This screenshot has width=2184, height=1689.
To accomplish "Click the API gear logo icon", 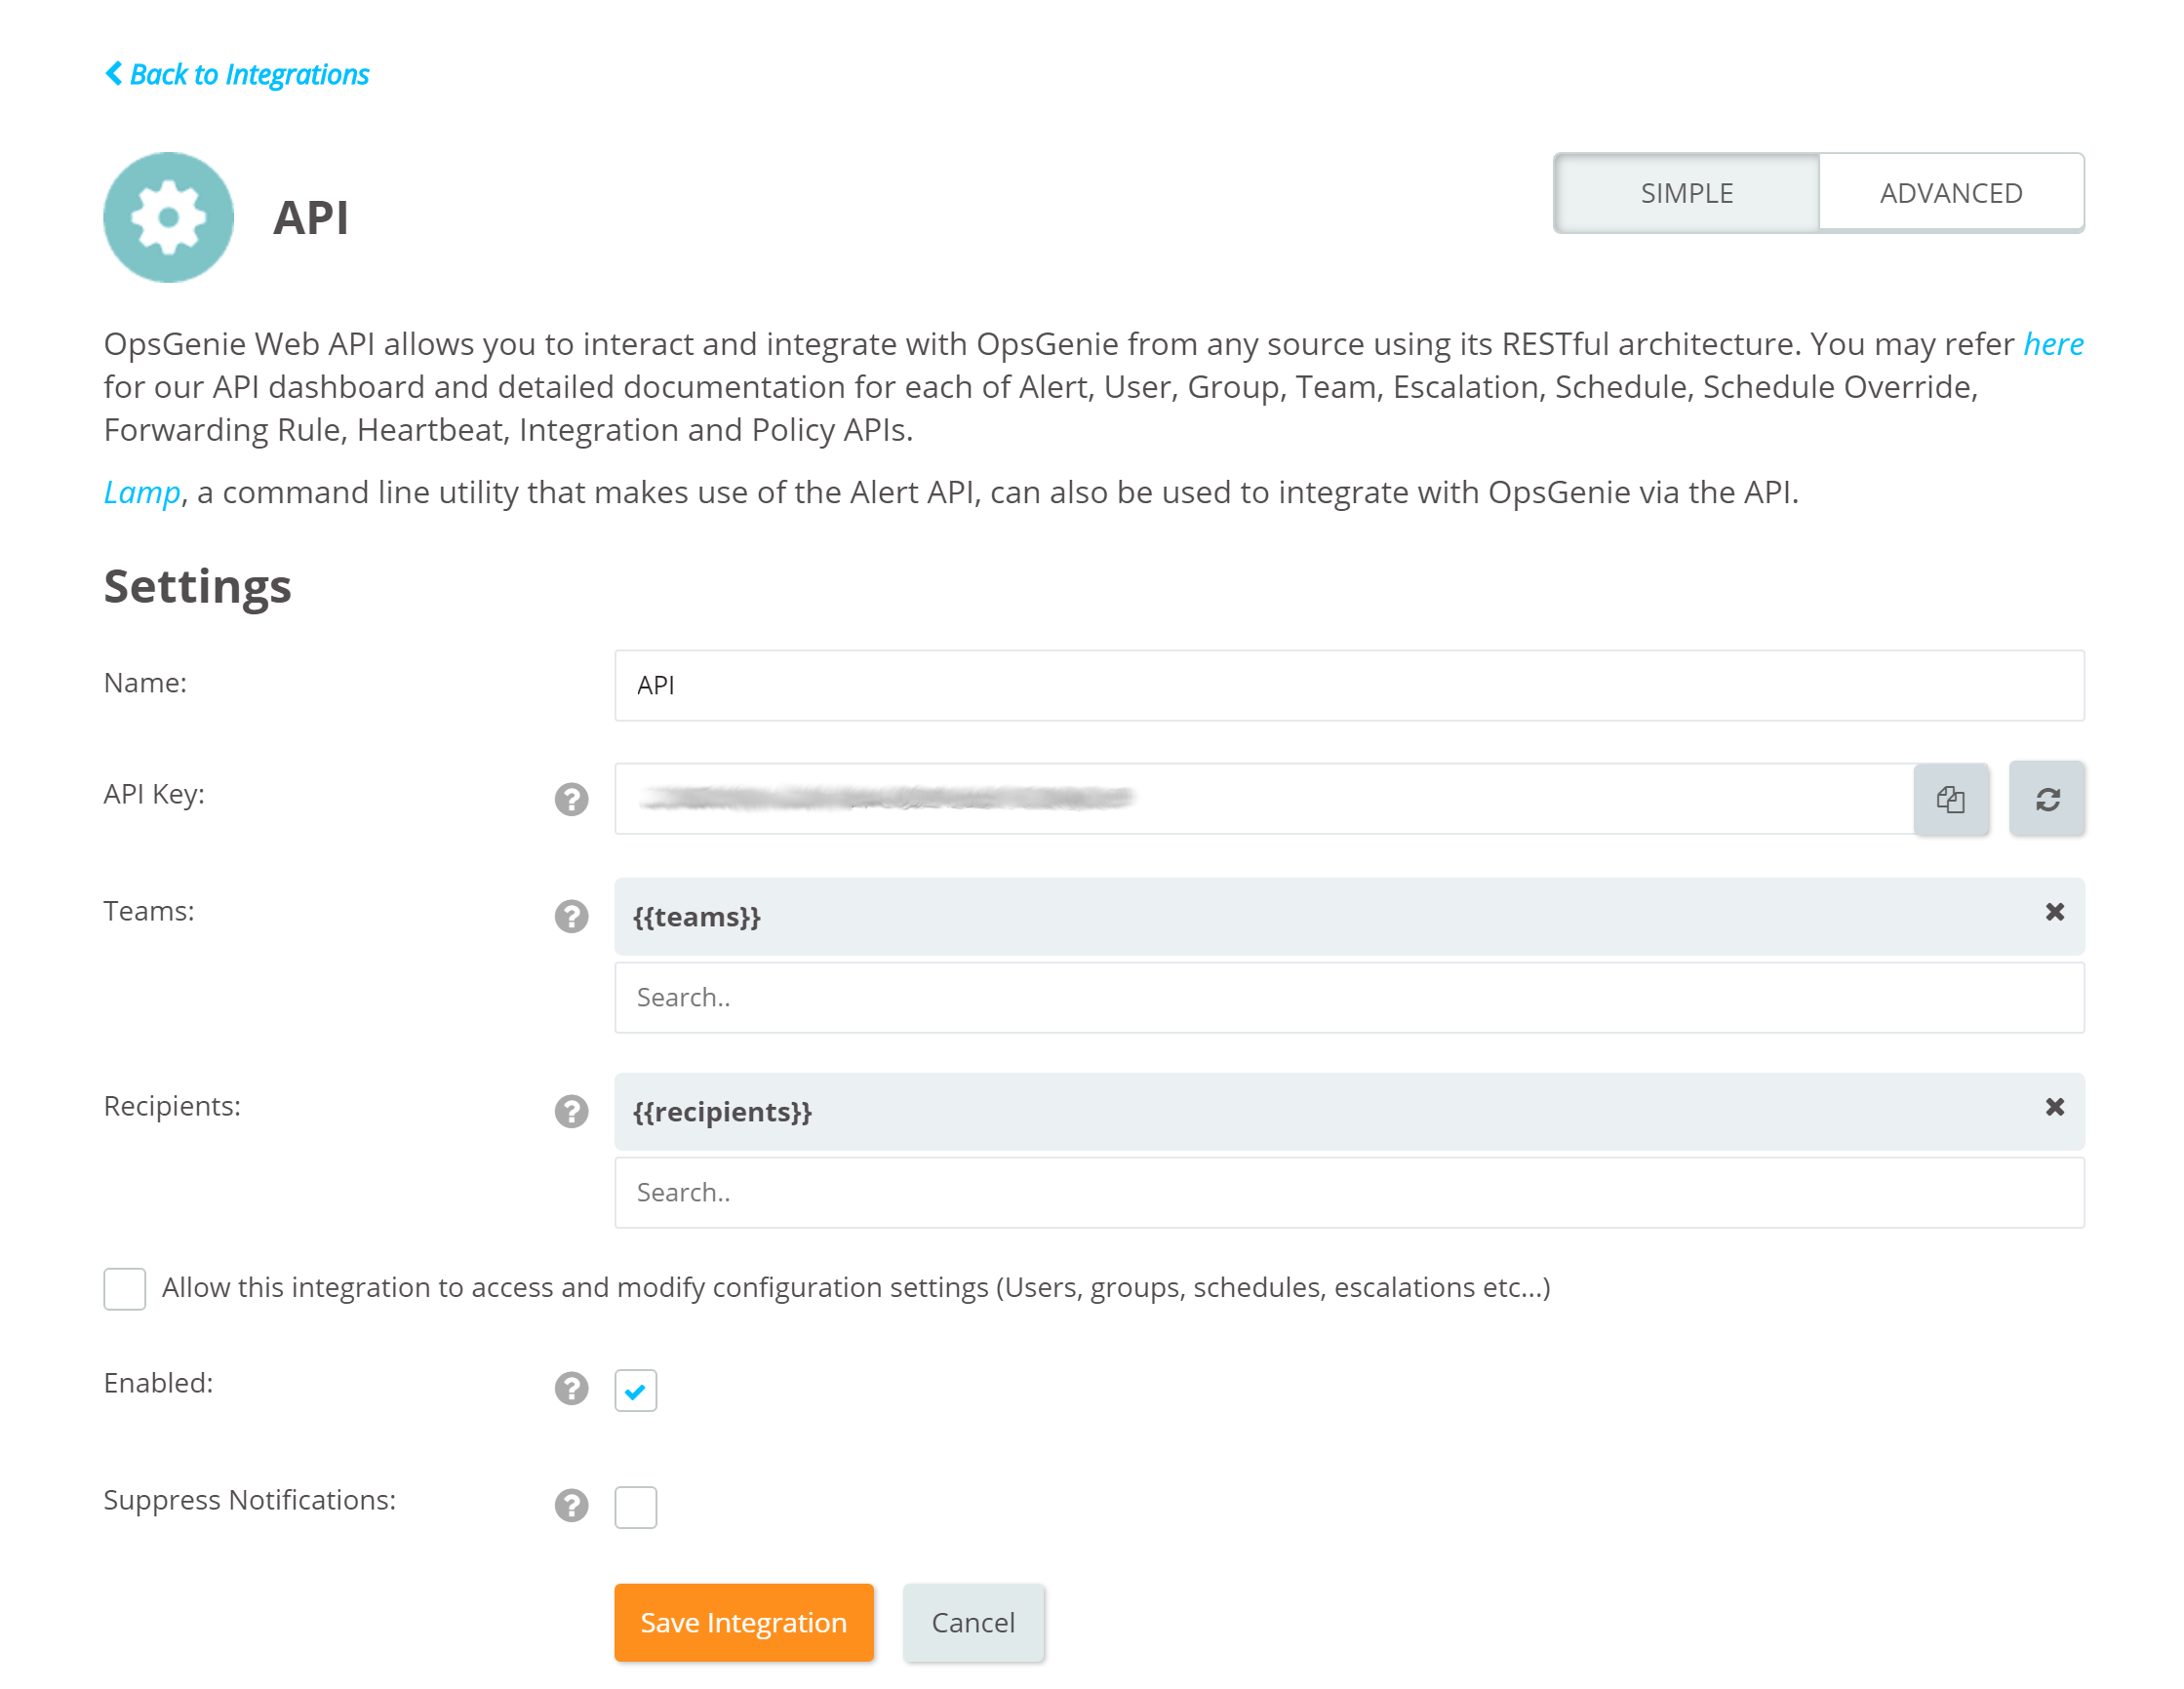I will 168,217.
